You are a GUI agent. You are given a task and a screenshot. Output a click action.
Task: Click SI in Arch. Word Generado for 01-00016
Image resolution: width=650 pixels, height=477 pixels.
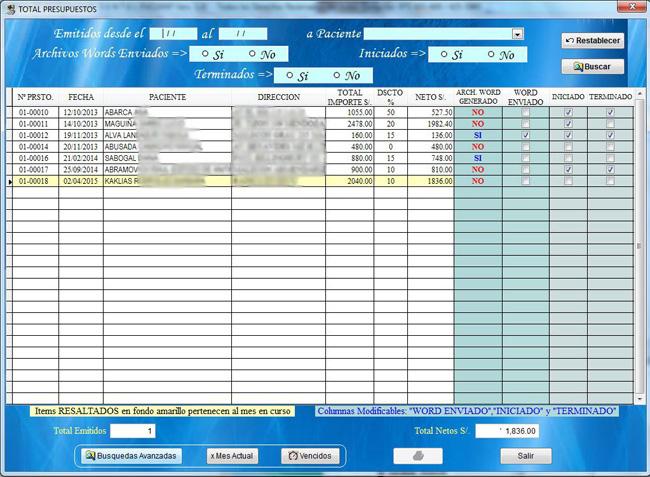[x=478, y=158]
